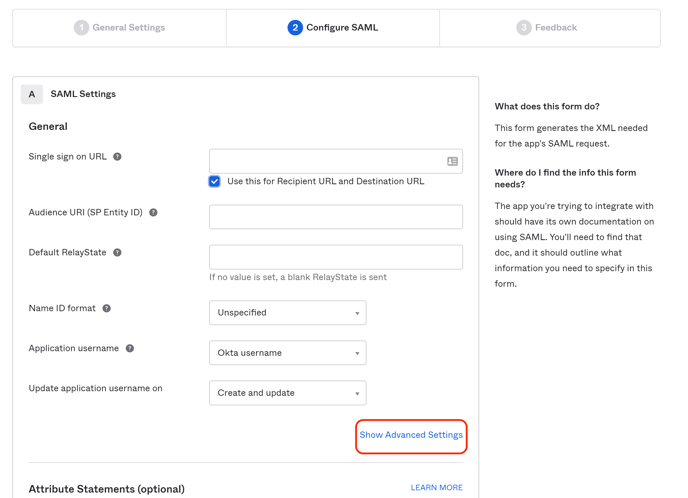This screenshot has height=498, width=688.
Task: Focus the Single sign on URL field
Action: click(325, 161)
